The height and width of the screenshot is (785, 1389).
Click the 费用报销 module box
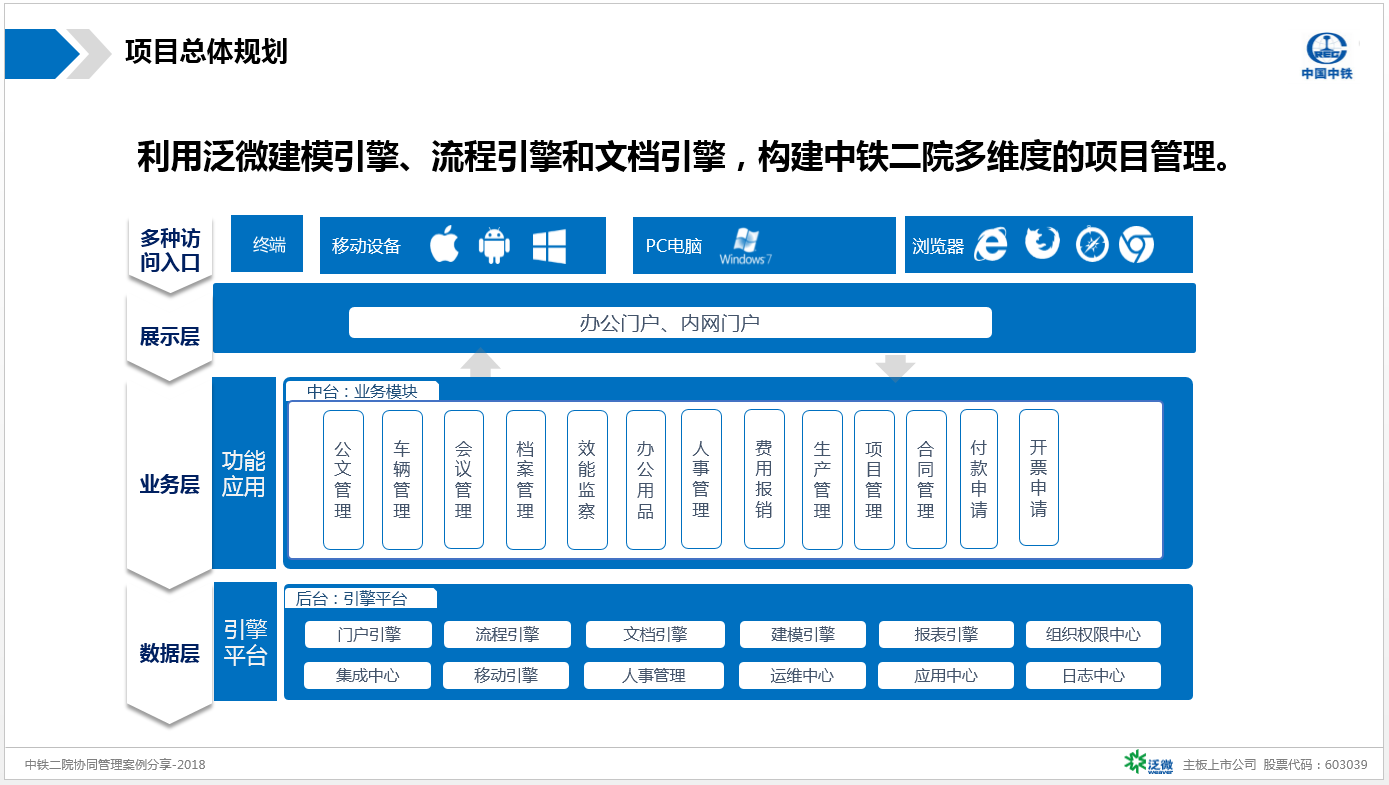(x=764, y=480)
